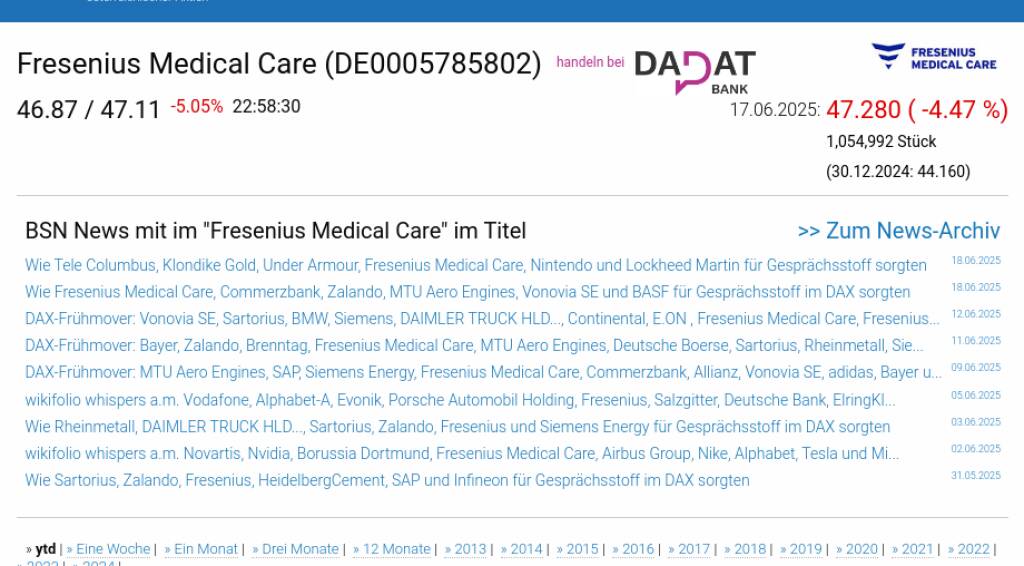Image resolution: width=1024 pixels, height=566 pixels.
Task: Switch to the Eine Woche period
Action: [x=113, y=549]
